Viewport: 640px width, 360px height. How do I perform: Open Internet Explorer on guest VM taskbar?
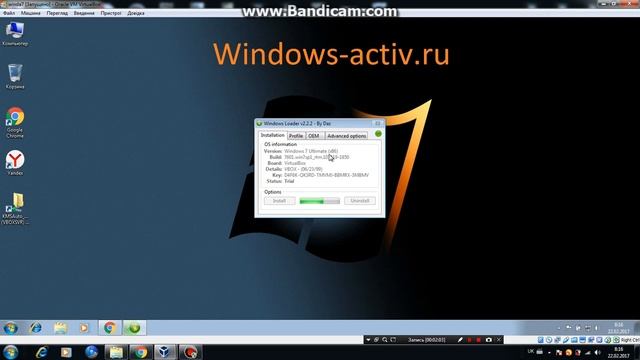click(x=36, y=328)
